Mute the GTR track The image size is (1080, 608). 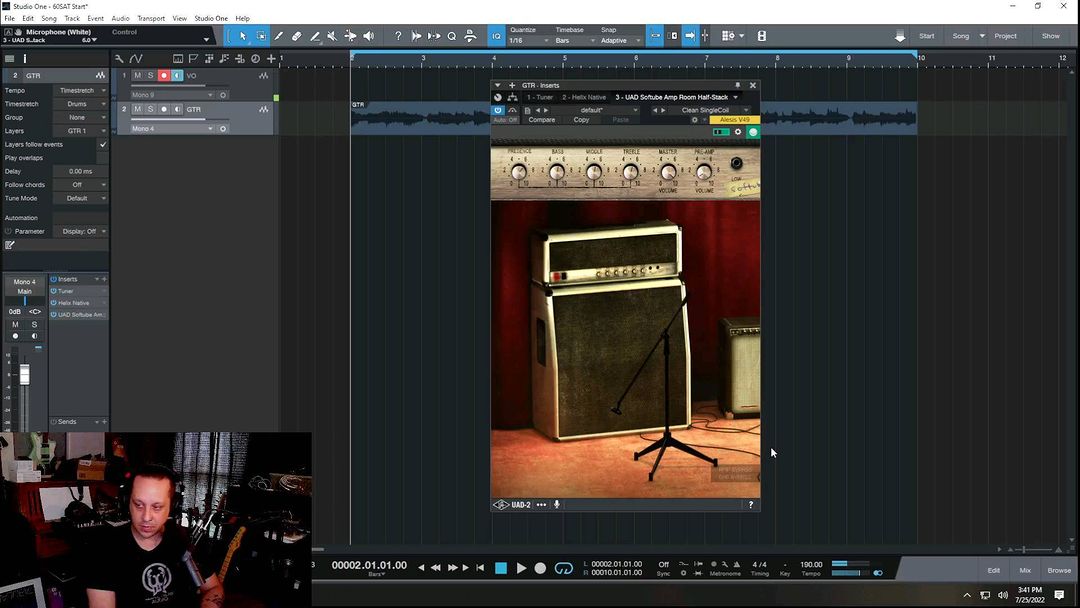pos(138,109)
